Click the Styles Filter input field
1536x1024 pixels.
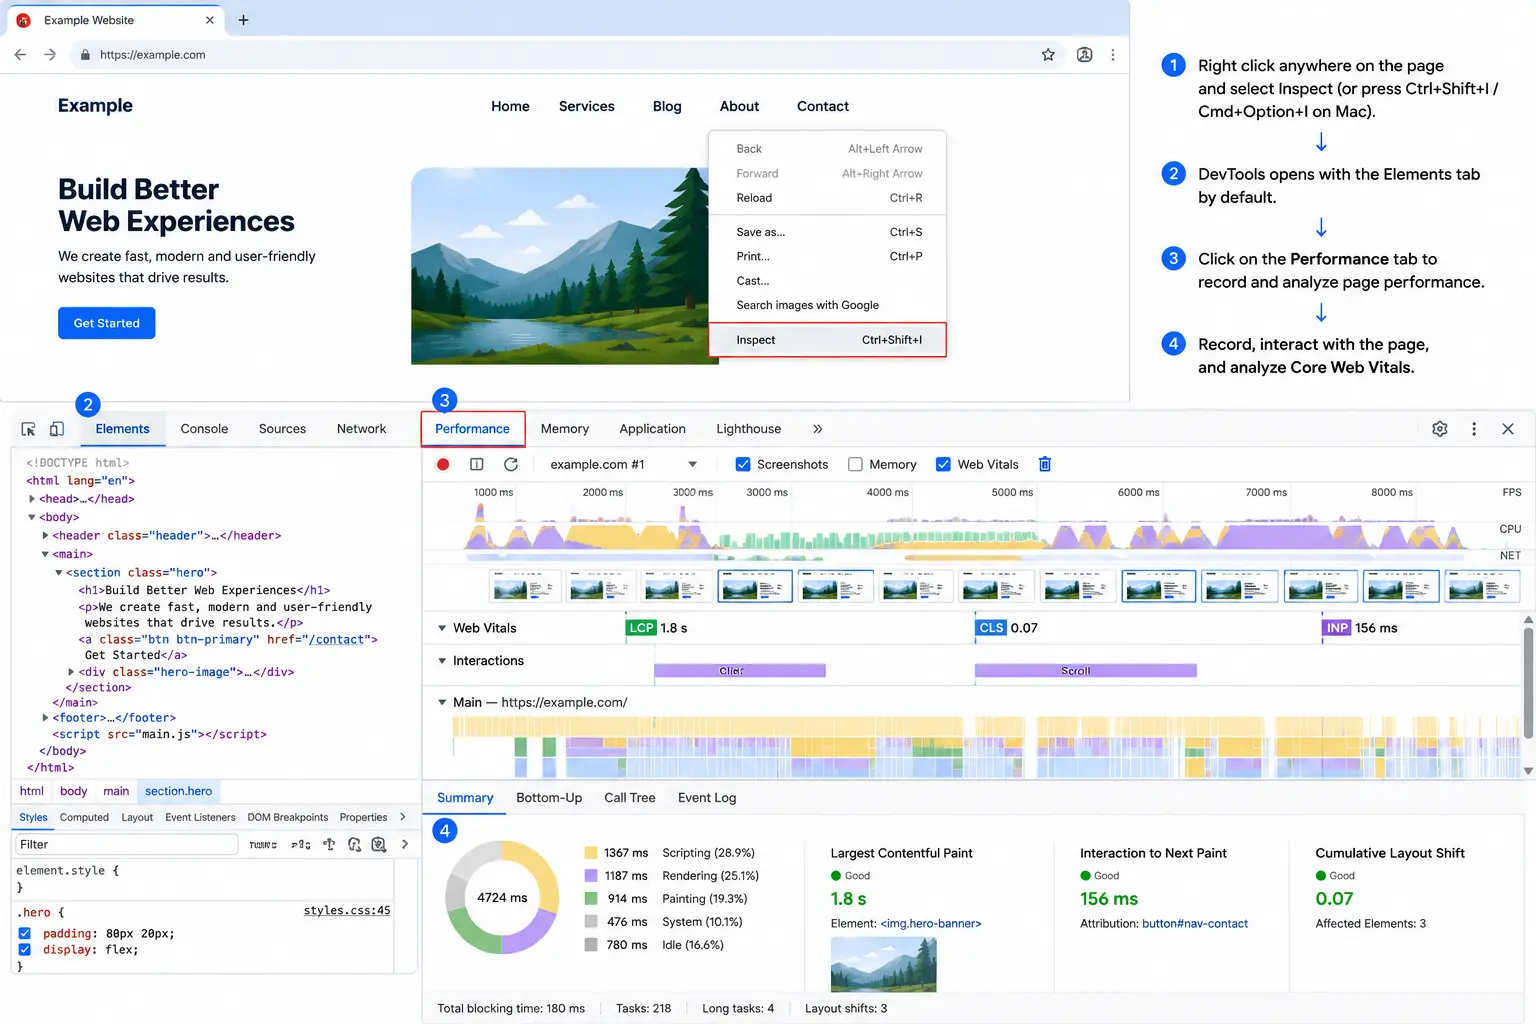126,844
